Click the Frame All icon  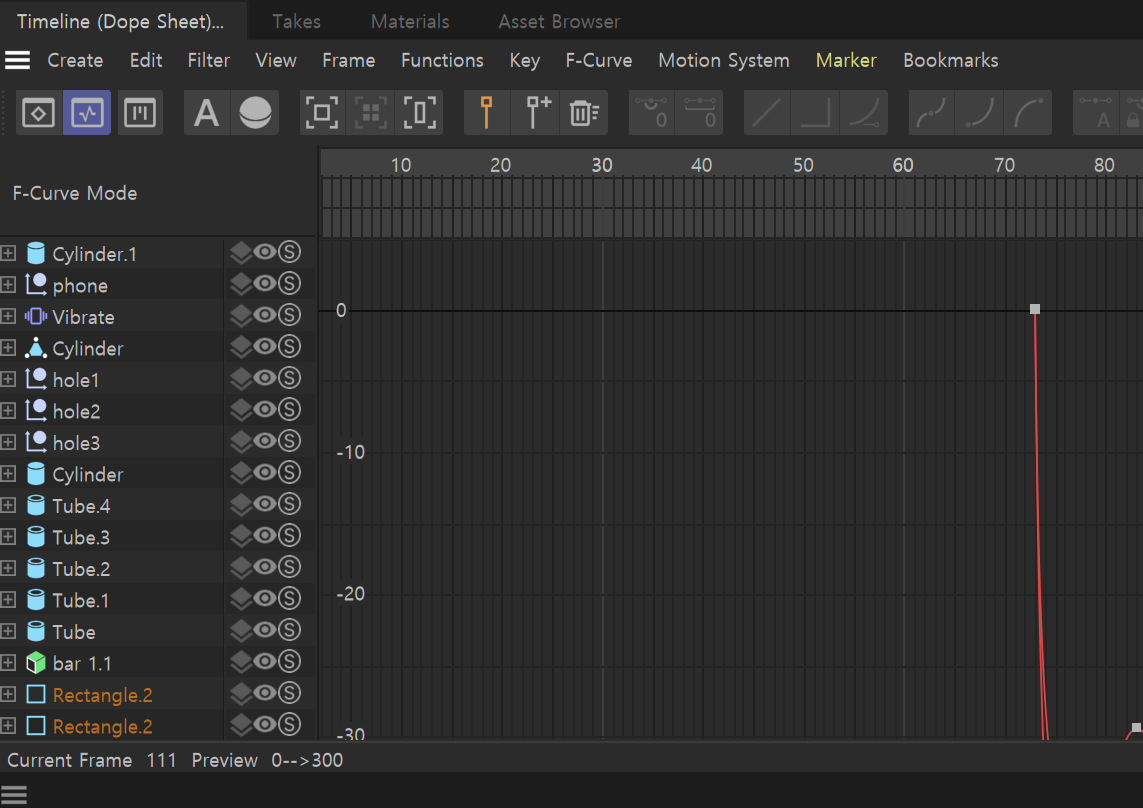point(322,113)
